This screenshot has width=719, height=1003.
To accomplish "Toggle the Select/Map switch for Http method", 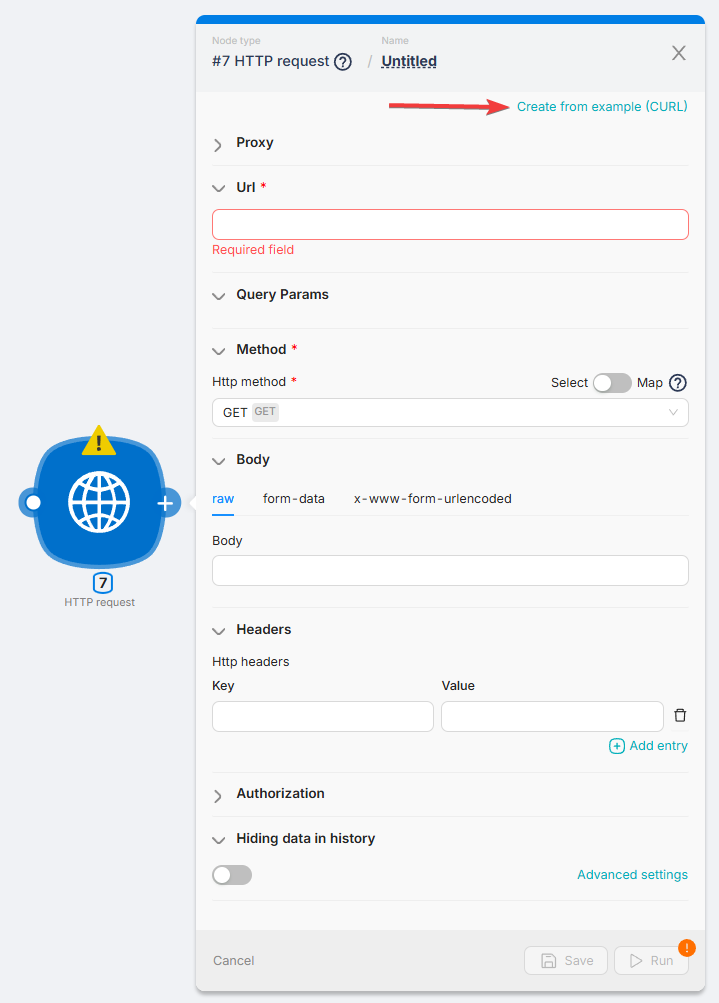I will (x=612, y=383).
